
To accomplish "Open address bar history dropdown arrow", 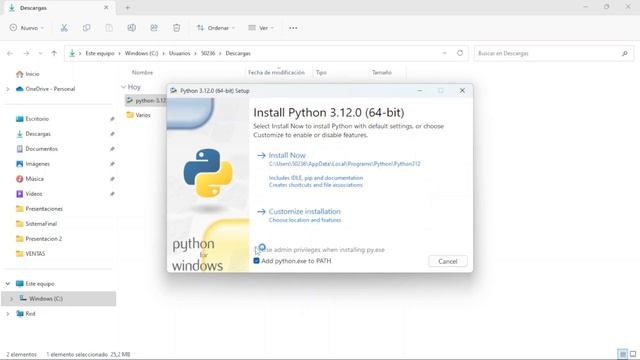I will pos(444,53).
